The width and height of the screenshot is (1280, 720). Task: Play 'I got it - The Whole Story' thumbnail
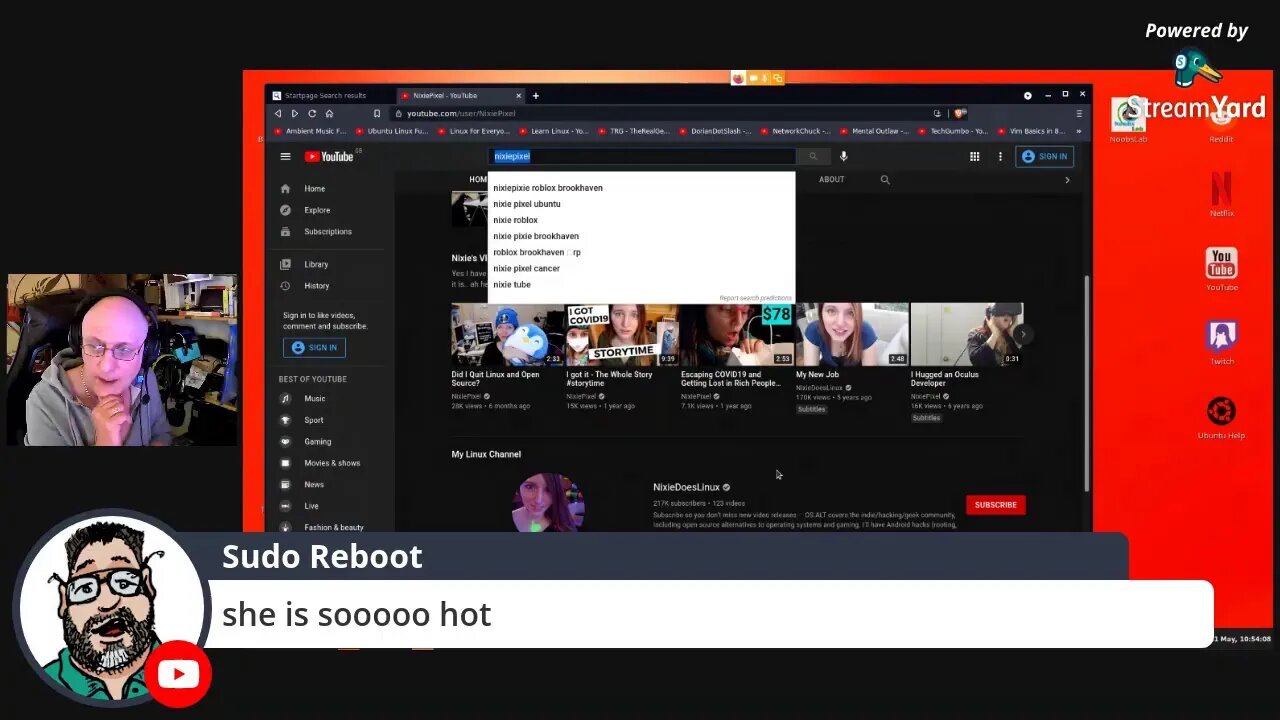(x=623, y=334)
